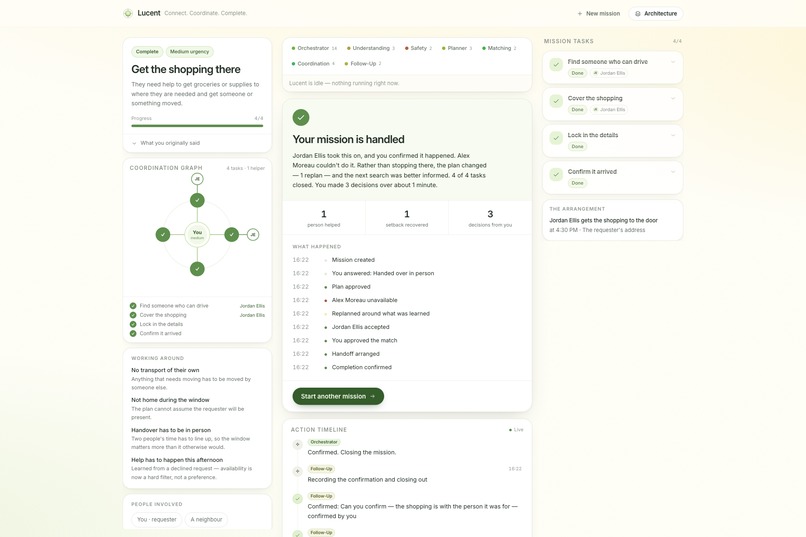Expand the Cover the shopping task card
Screen dimensions: 806x537
pos(673,98)
